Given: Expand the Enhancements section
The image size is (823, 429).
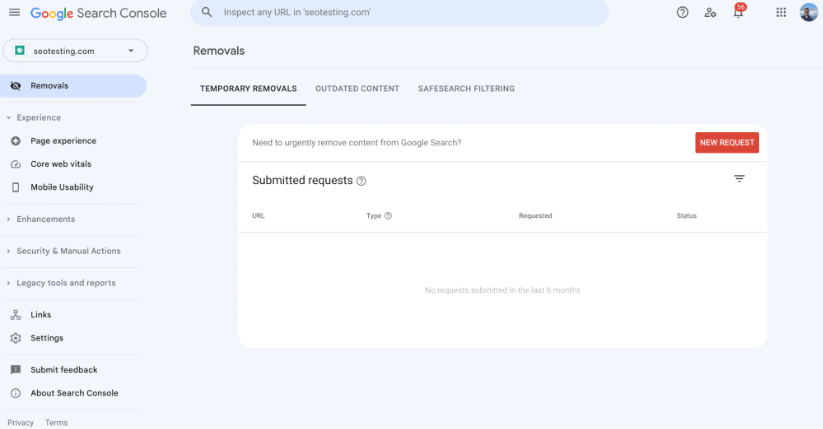Looking at the screenshot, I should [41, 219].
